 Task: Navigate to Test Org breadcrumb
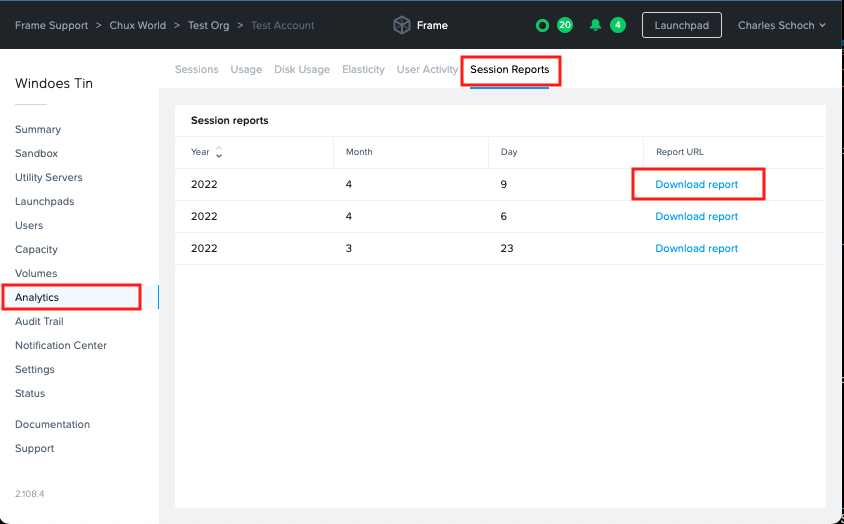point(208,25)
